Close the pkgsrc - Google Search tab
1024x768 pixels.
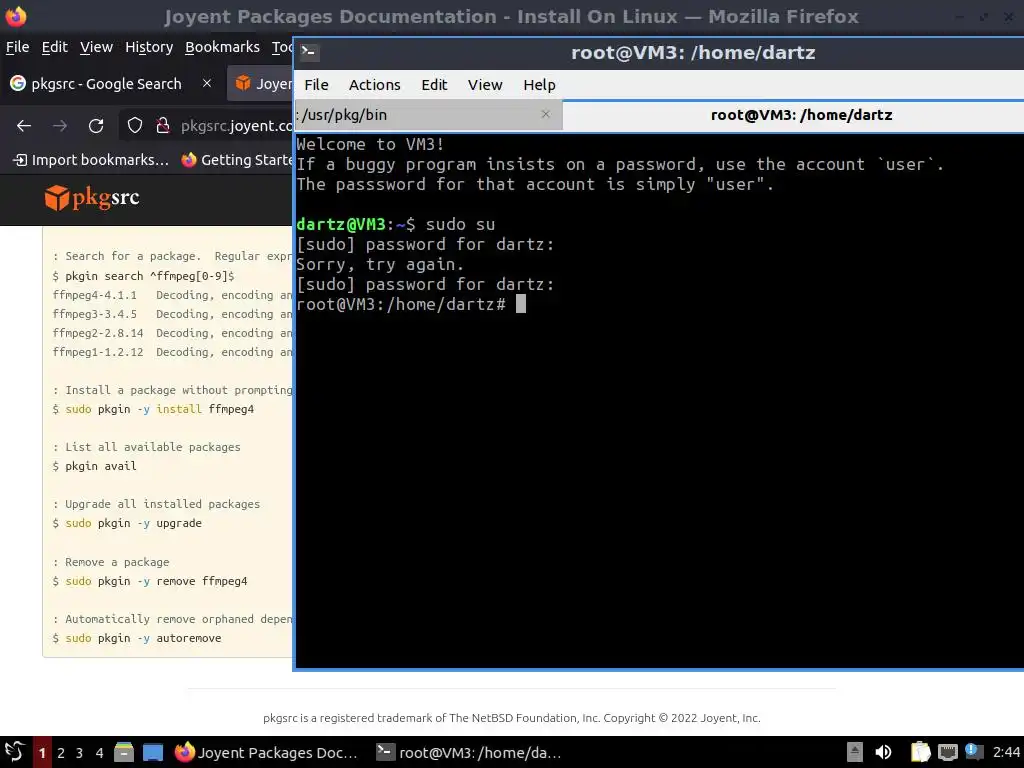pos(207,83)
